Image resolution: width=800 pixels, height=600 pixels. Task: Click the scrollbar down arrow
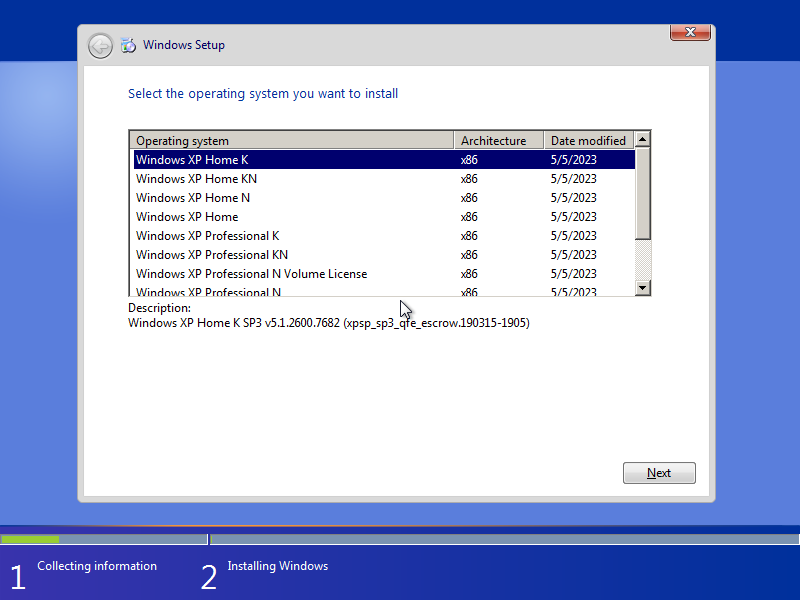coord(642,288)
